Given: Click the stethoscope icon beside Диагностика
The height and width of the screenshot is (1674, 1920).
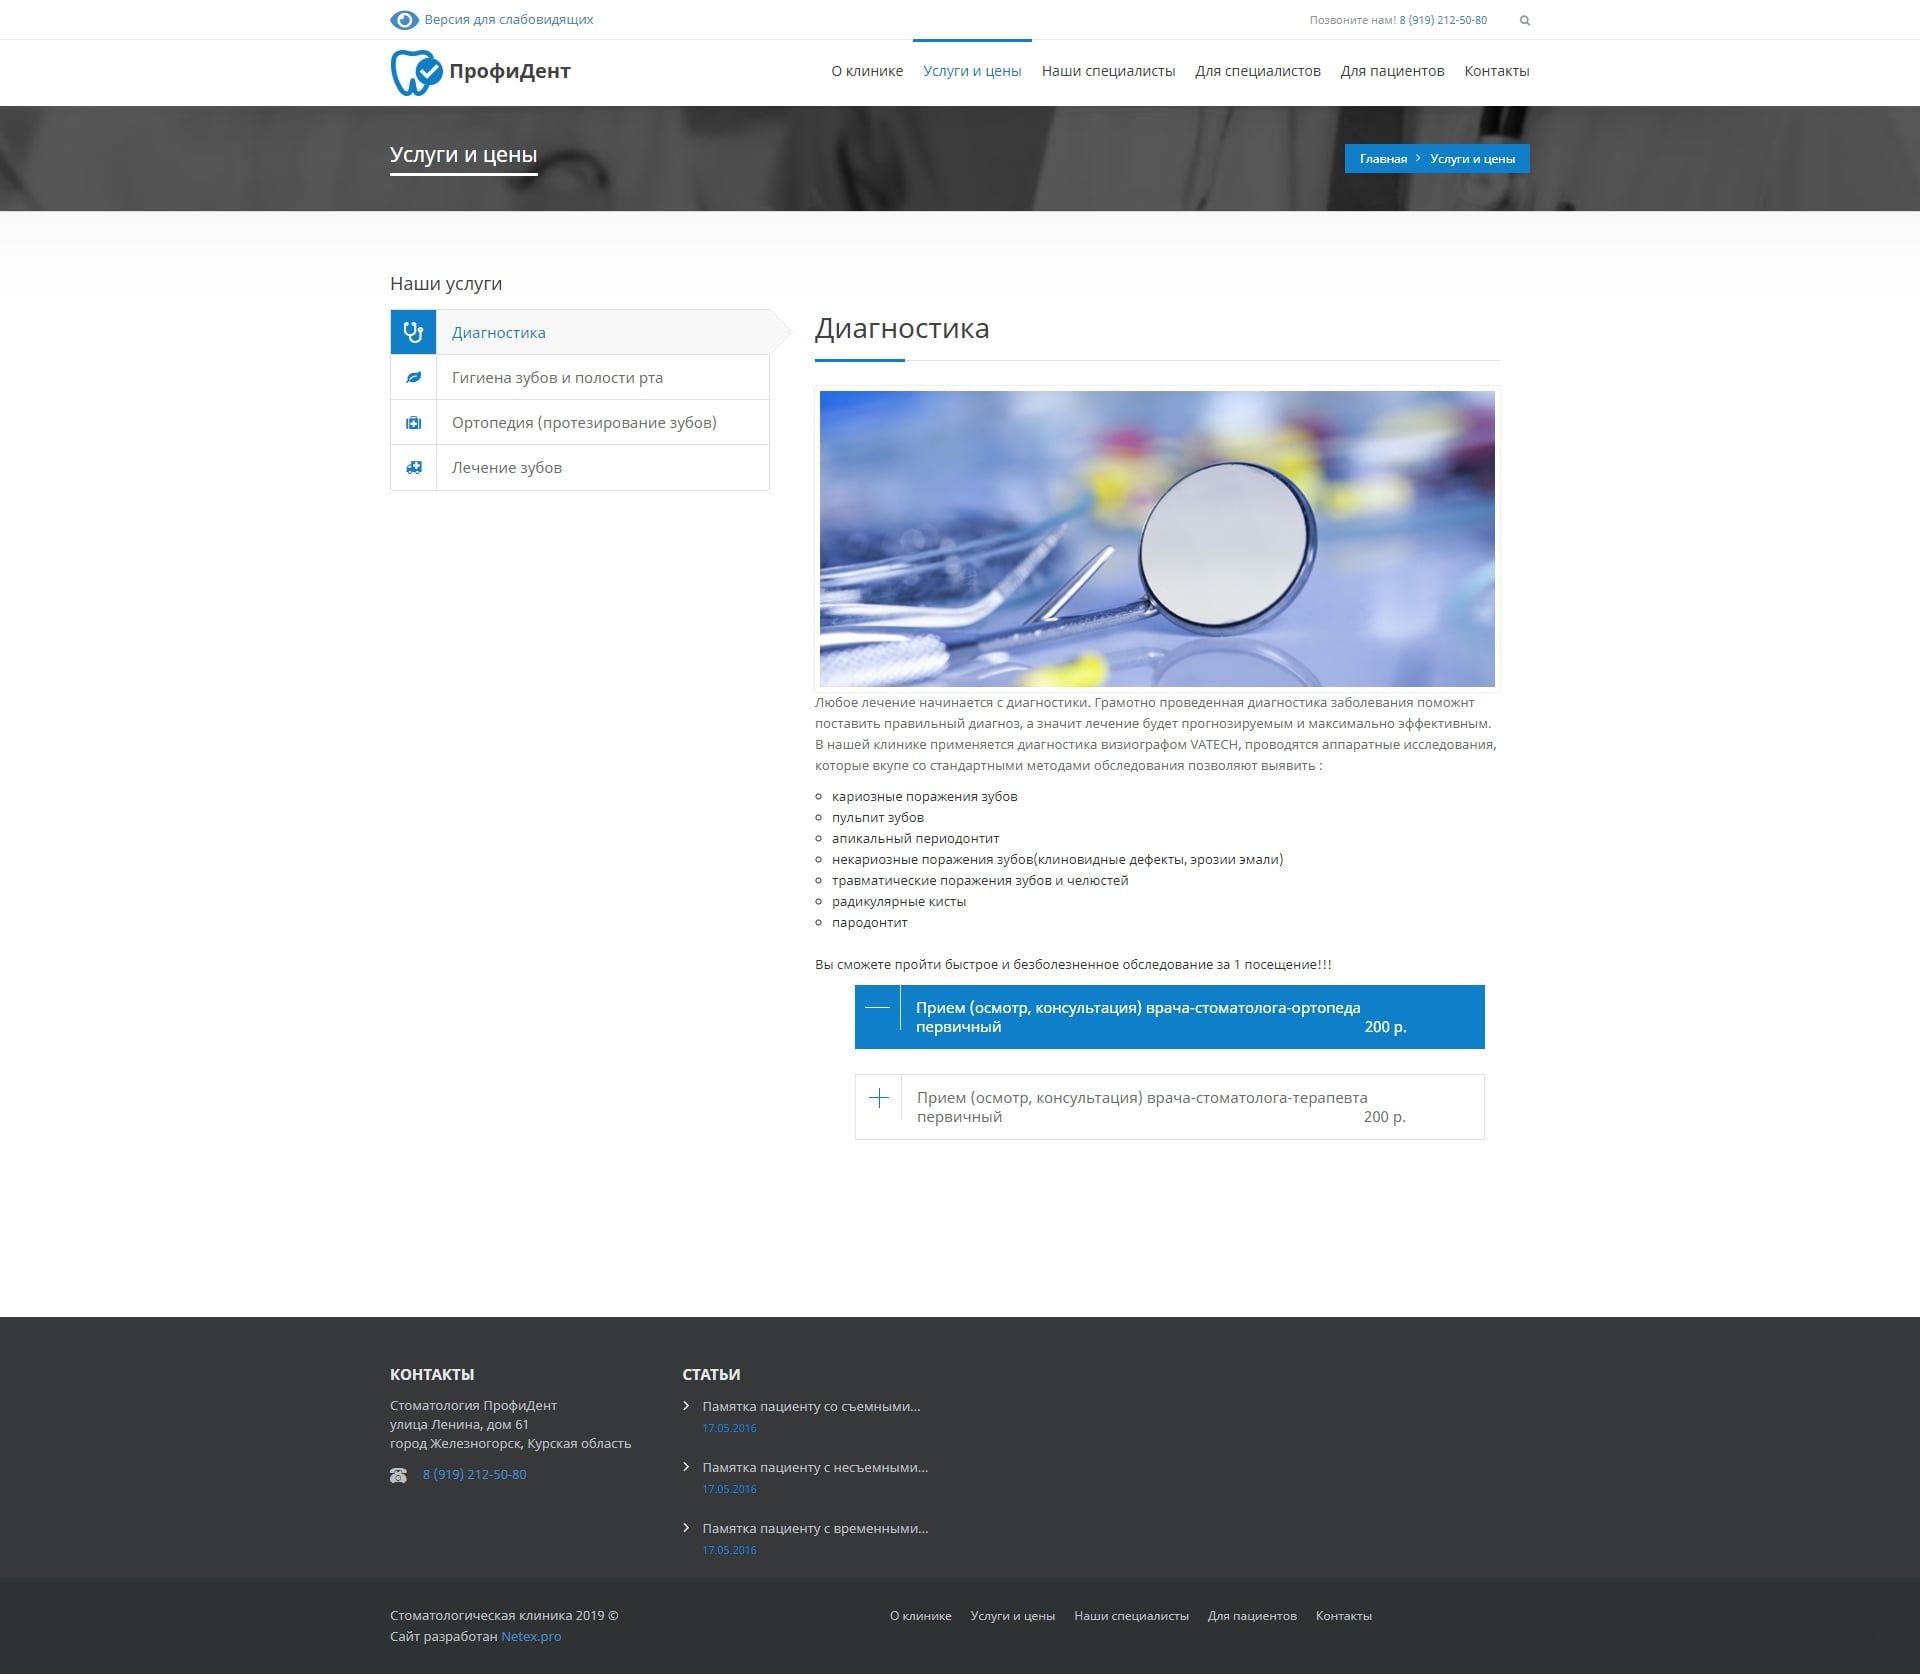Looking at the screenshot, I should (413, 332).
